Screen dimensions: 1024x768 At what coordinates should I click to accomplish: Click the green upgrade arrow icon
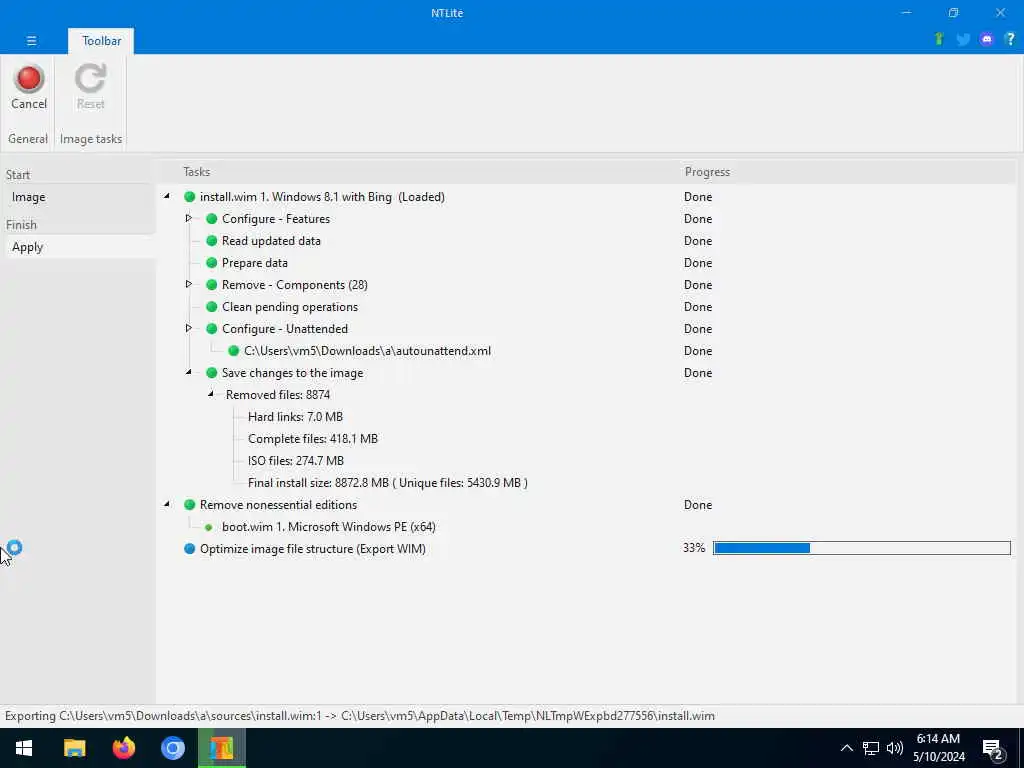point(939,39)
